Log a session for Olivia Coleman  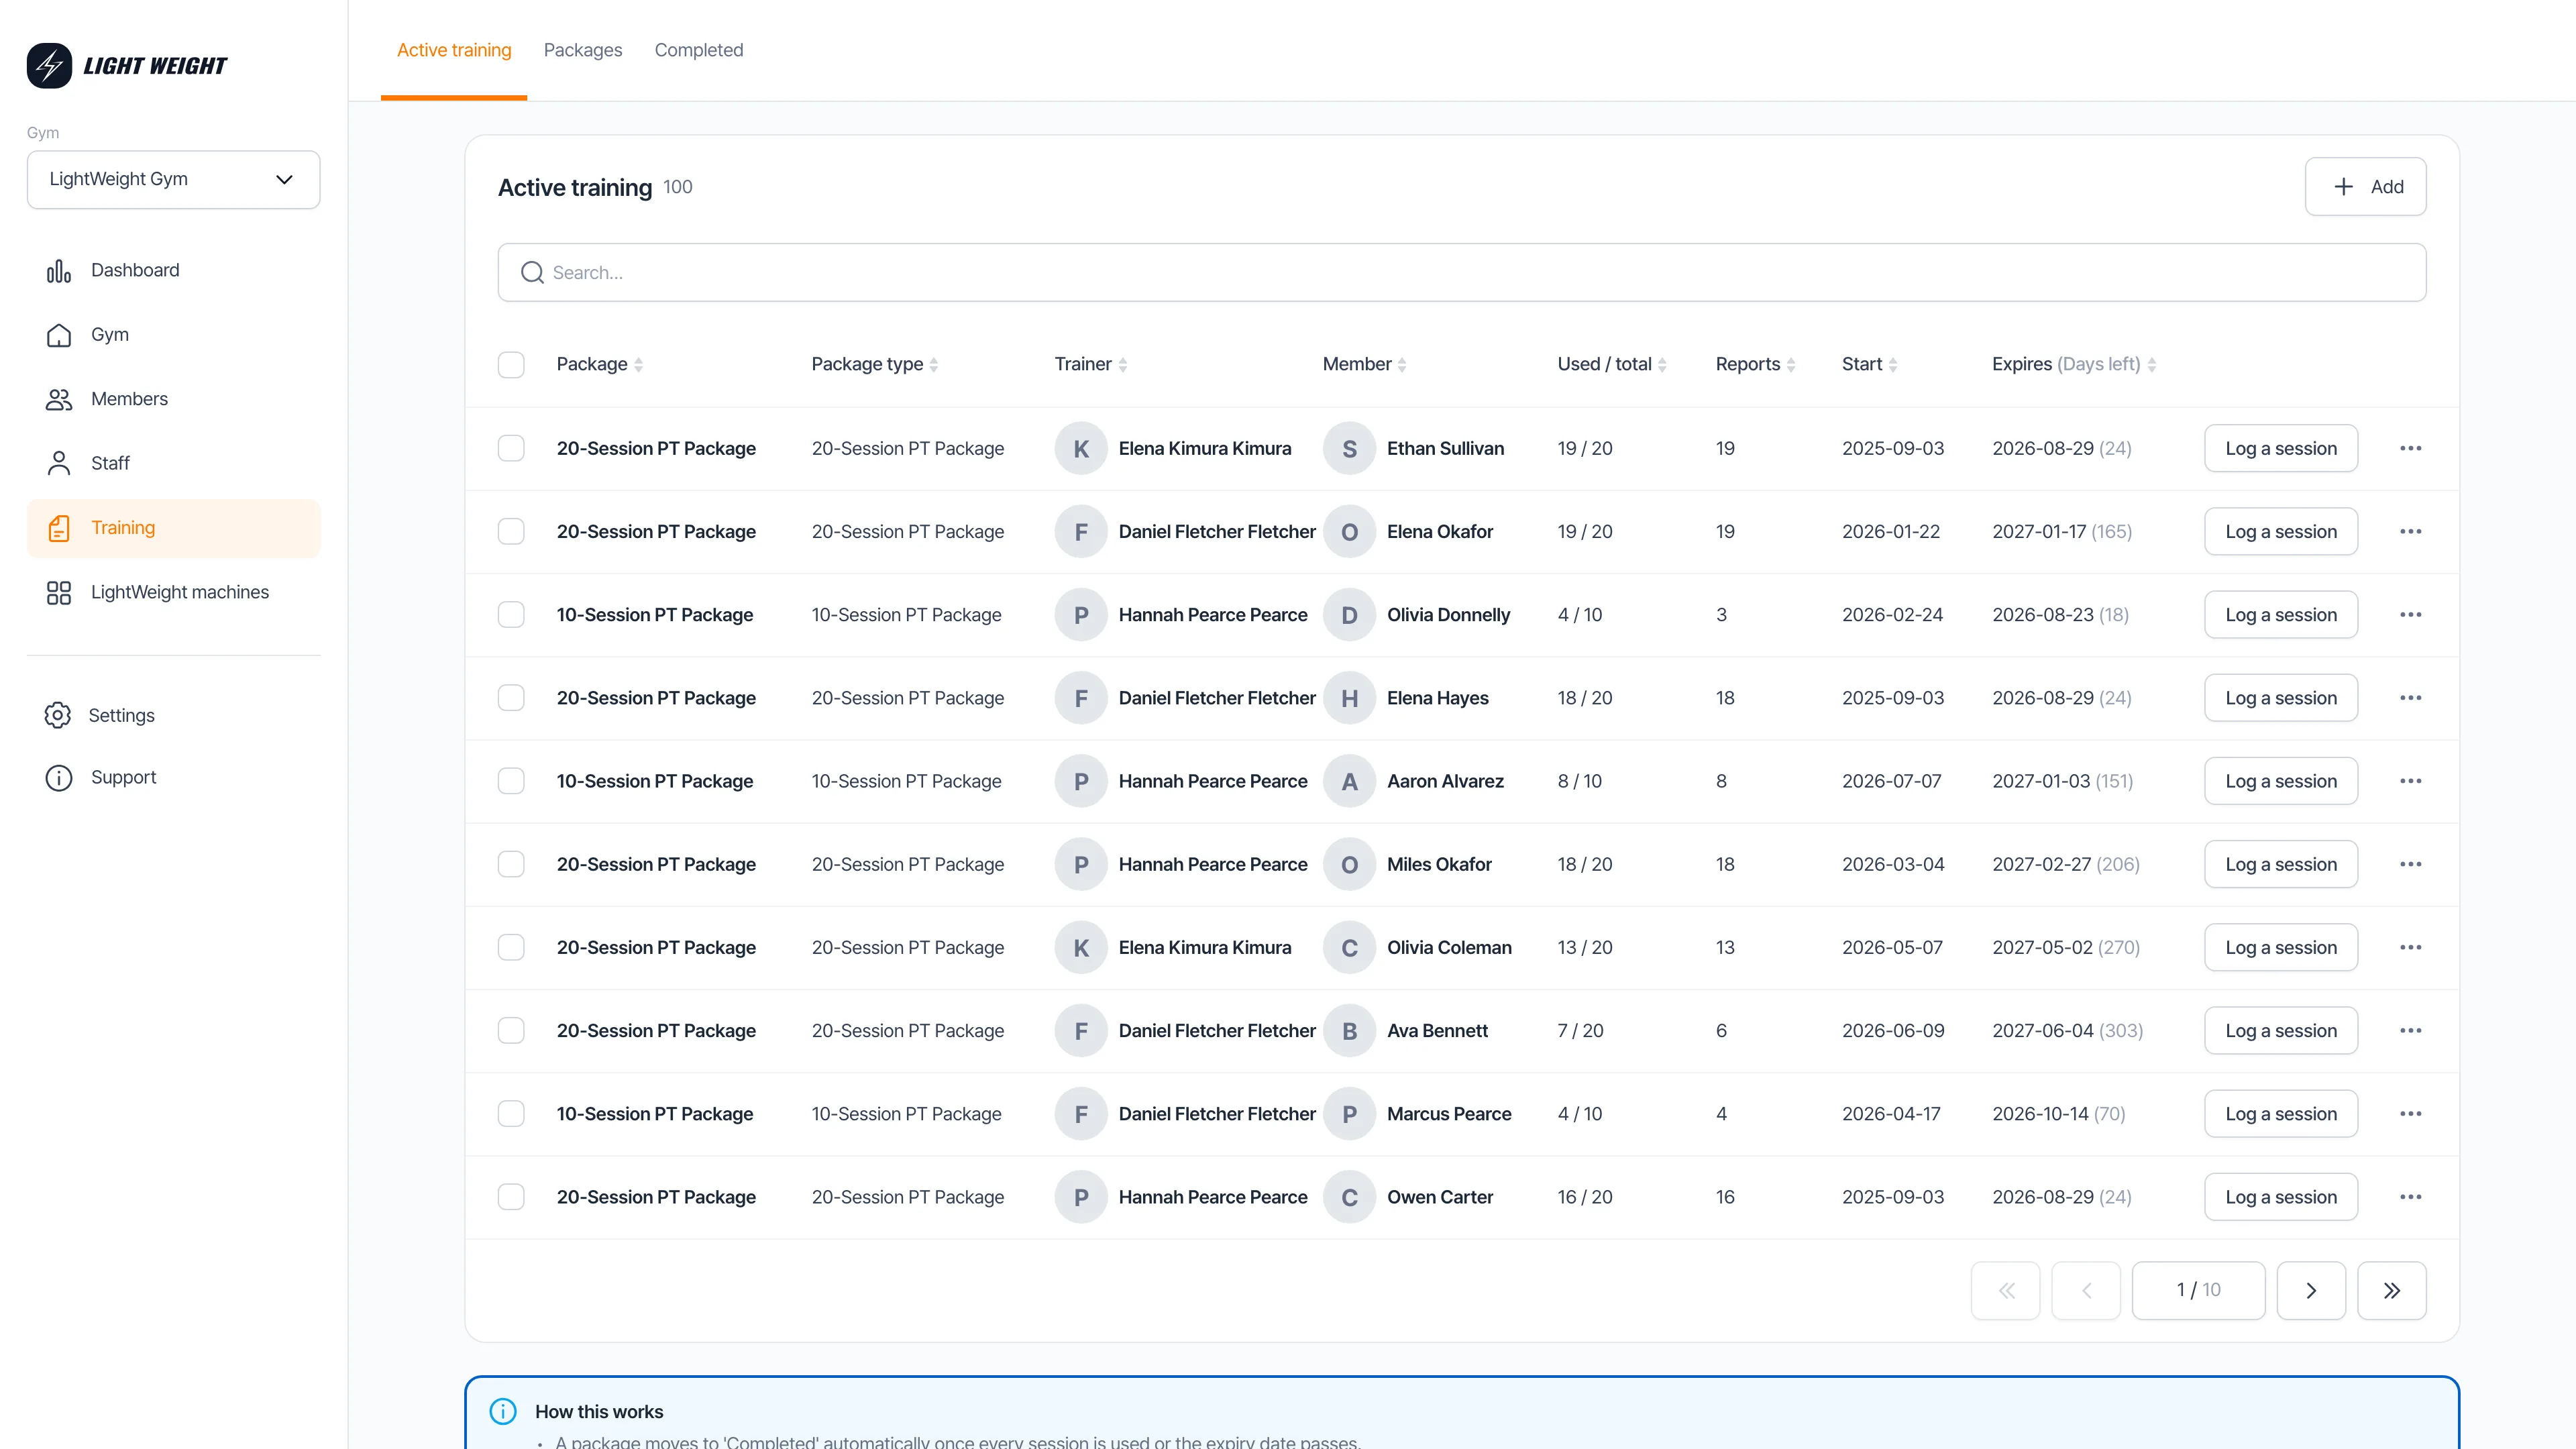pos(2281,947)
